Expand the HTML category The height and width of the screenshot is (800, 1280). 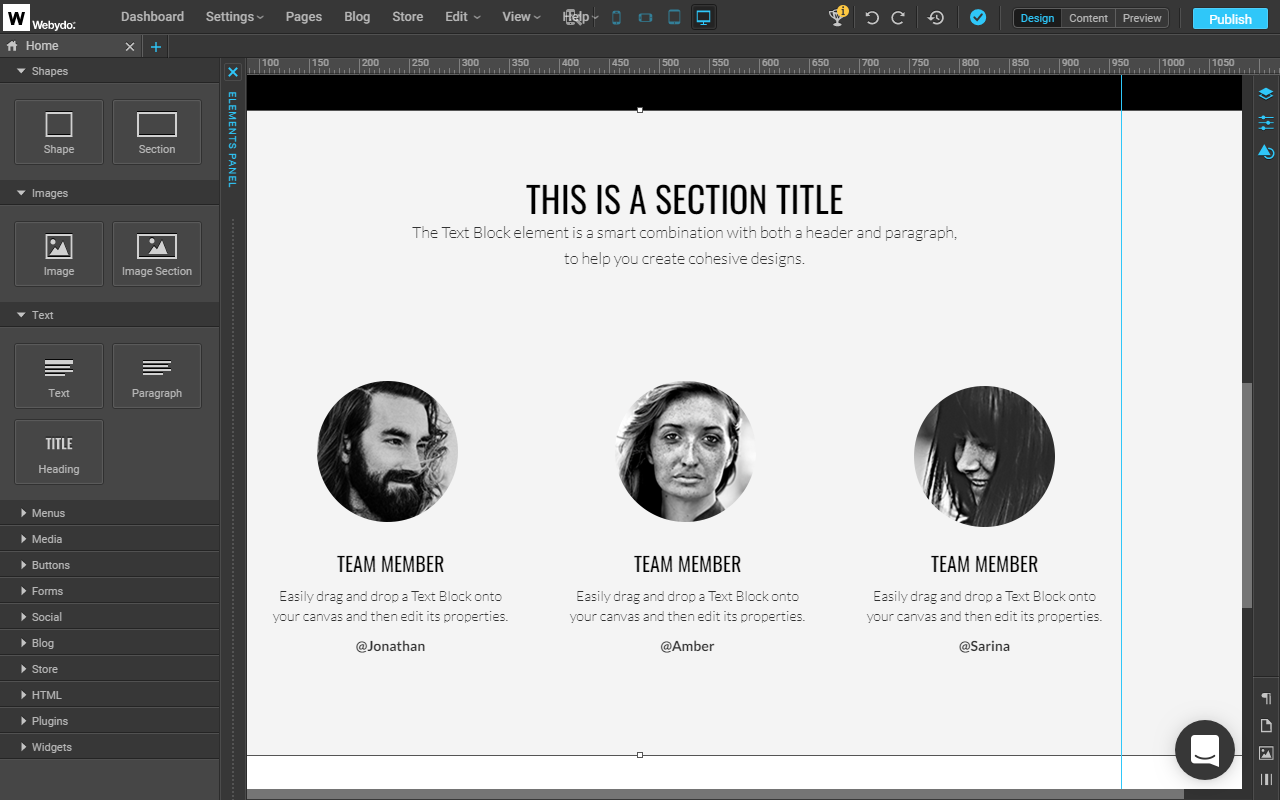[110, 695]
